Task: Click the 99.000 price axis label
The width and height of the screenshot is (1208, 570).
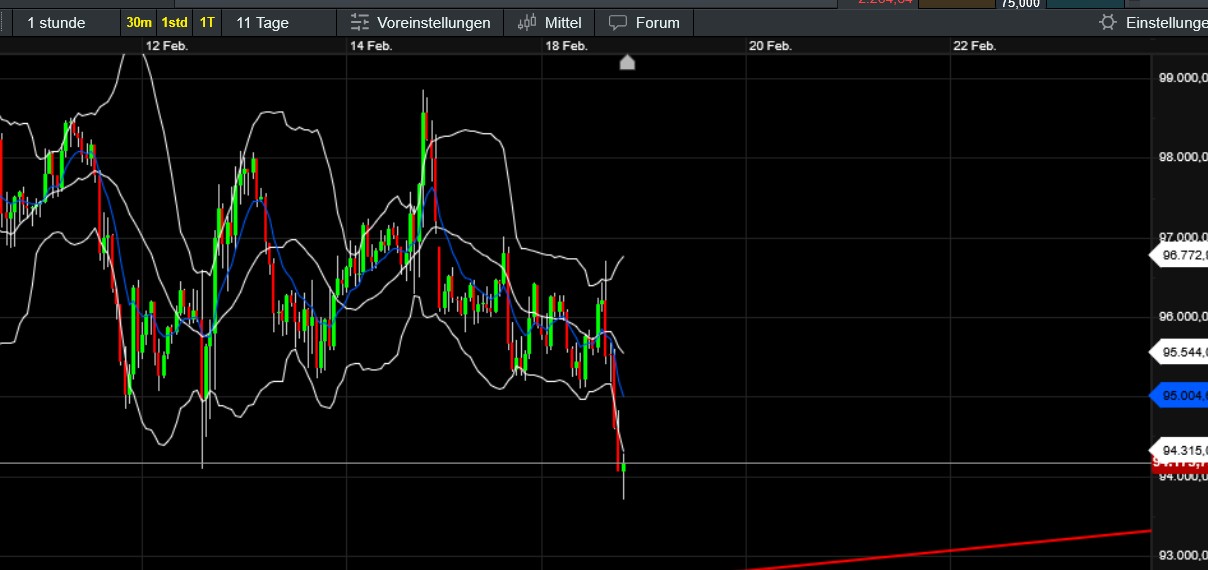Action: [1183, 77]
